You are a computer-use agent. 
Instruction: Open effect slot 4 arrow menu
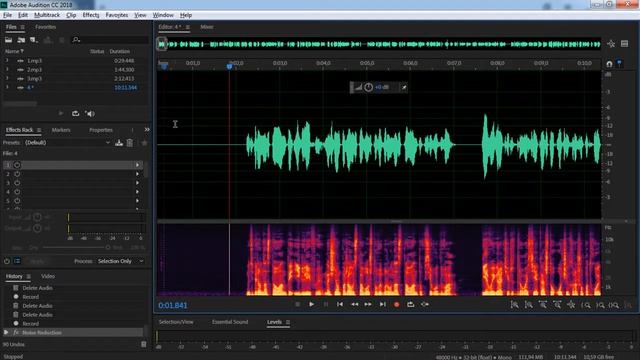137,192
